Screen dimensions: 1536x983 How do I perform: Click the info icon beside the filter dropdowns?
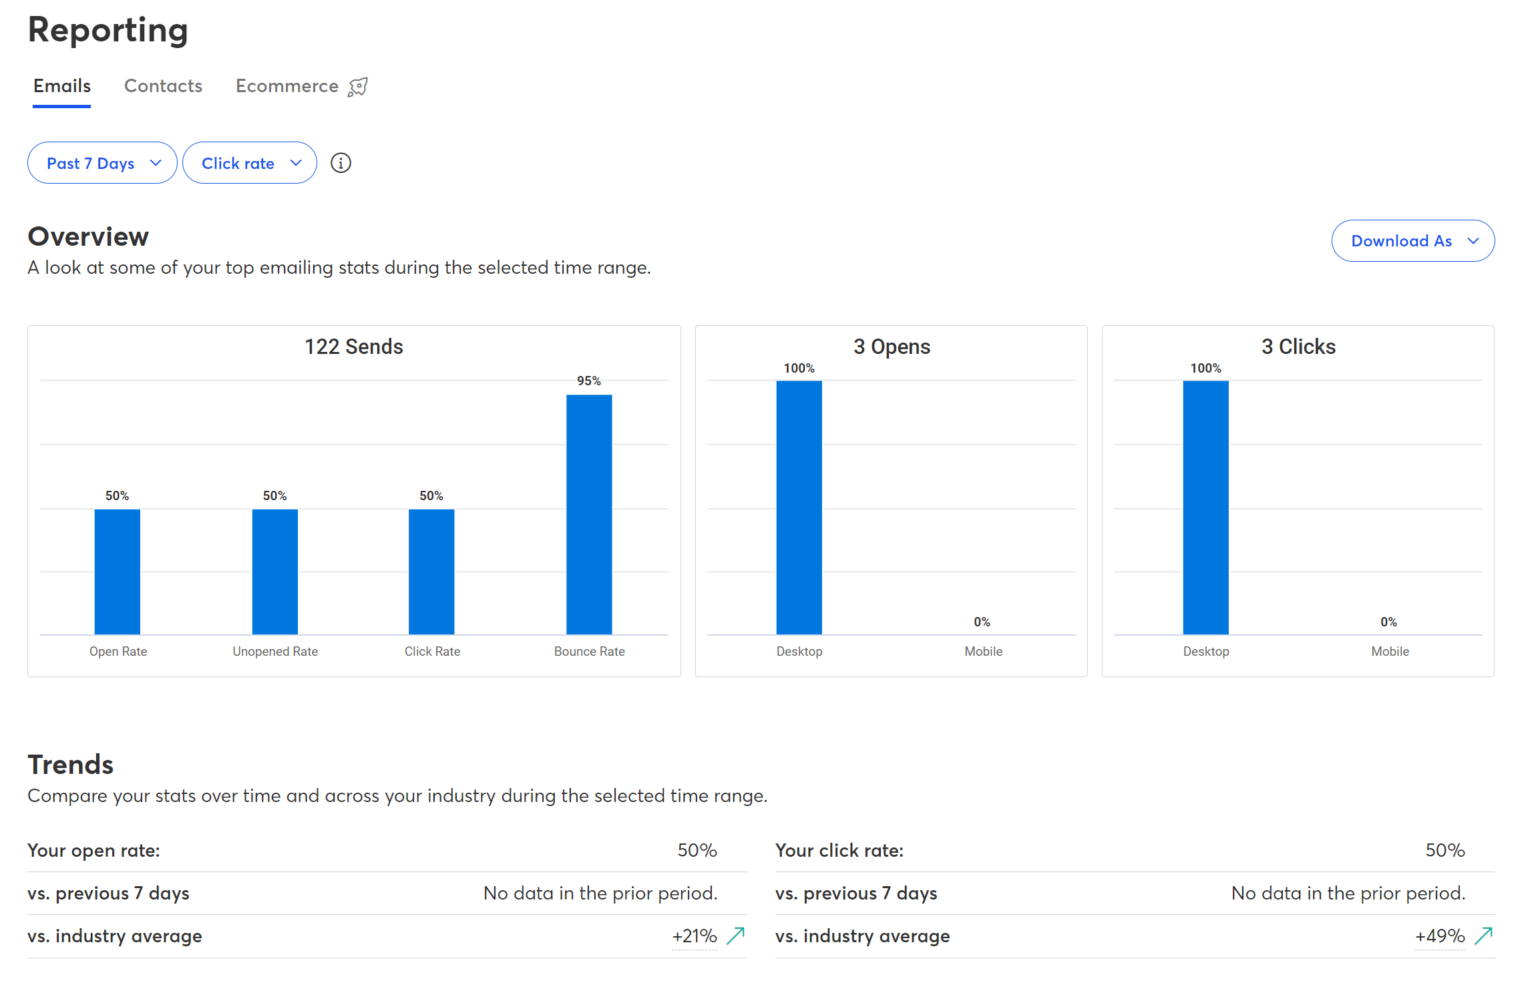pos(340,162)
